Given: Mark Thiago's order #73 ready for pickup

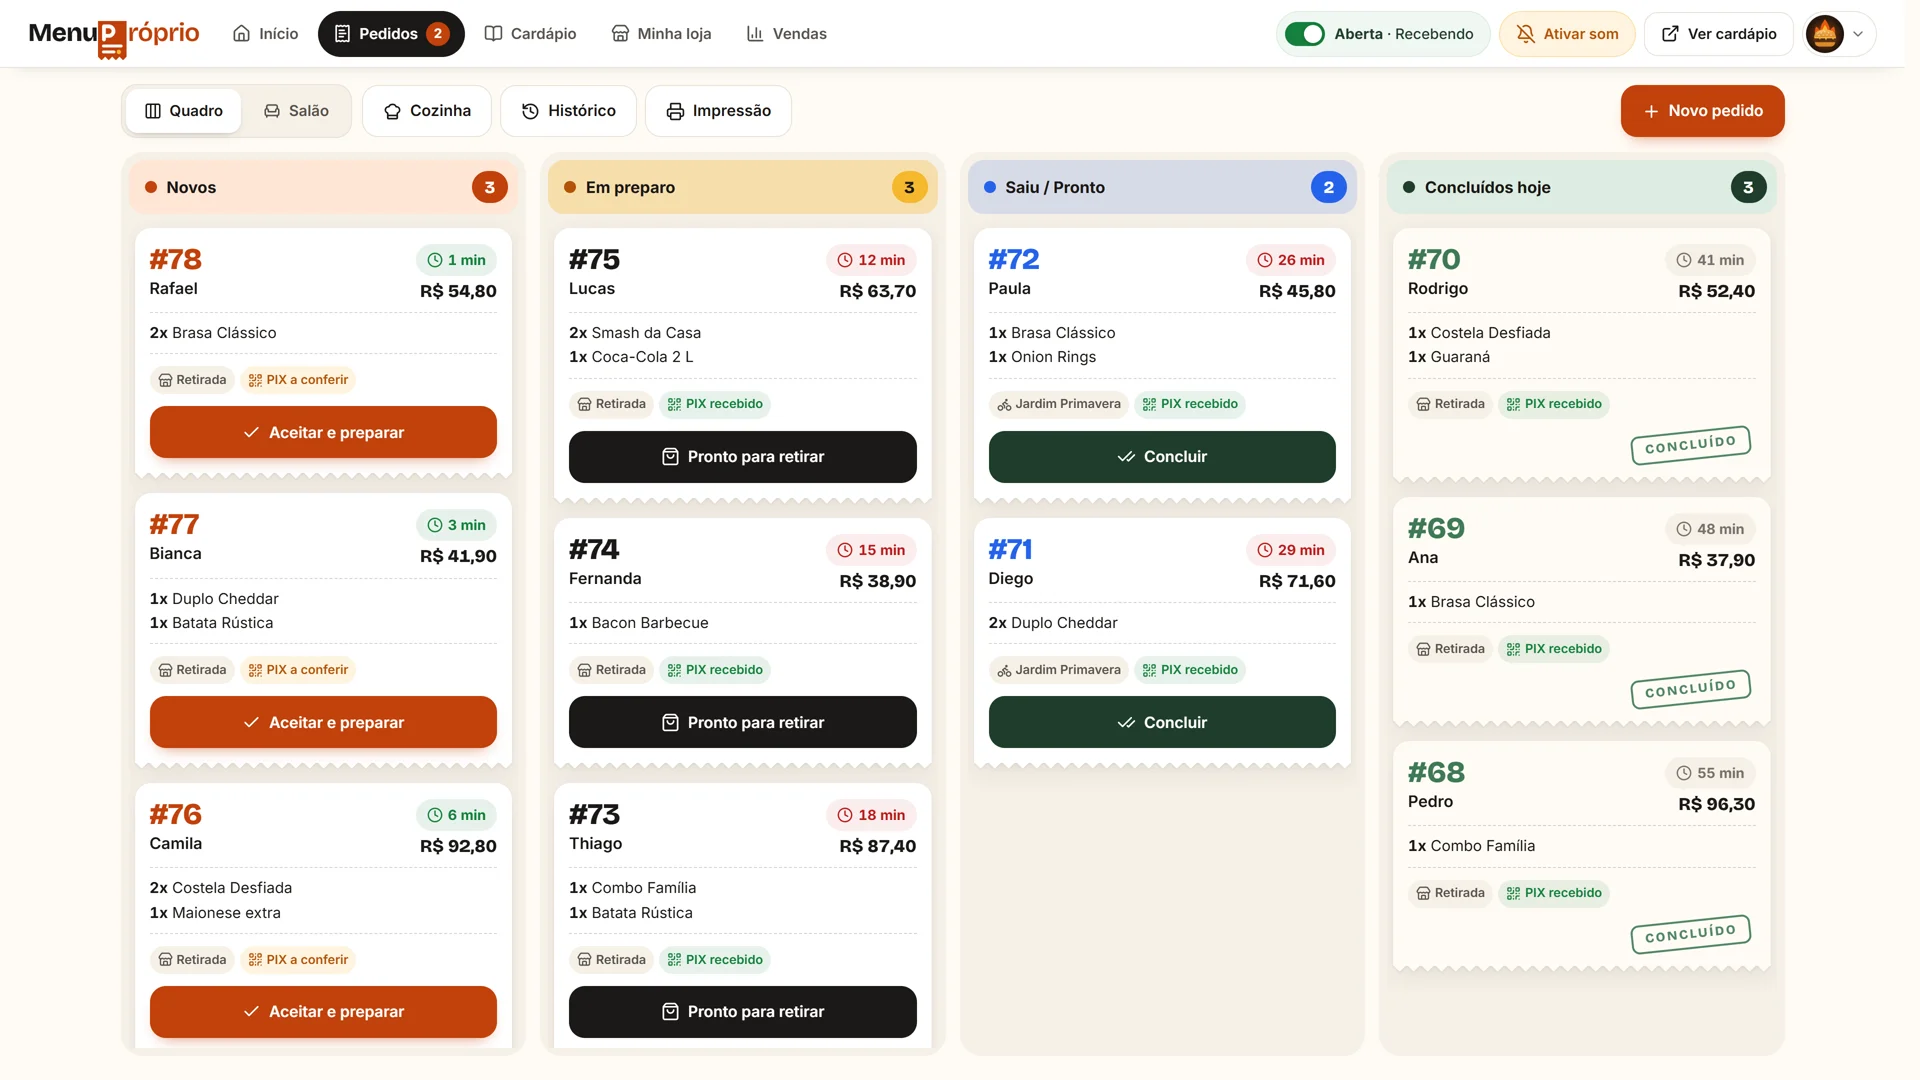Looking at the screenshot, I should (743, 1012).
